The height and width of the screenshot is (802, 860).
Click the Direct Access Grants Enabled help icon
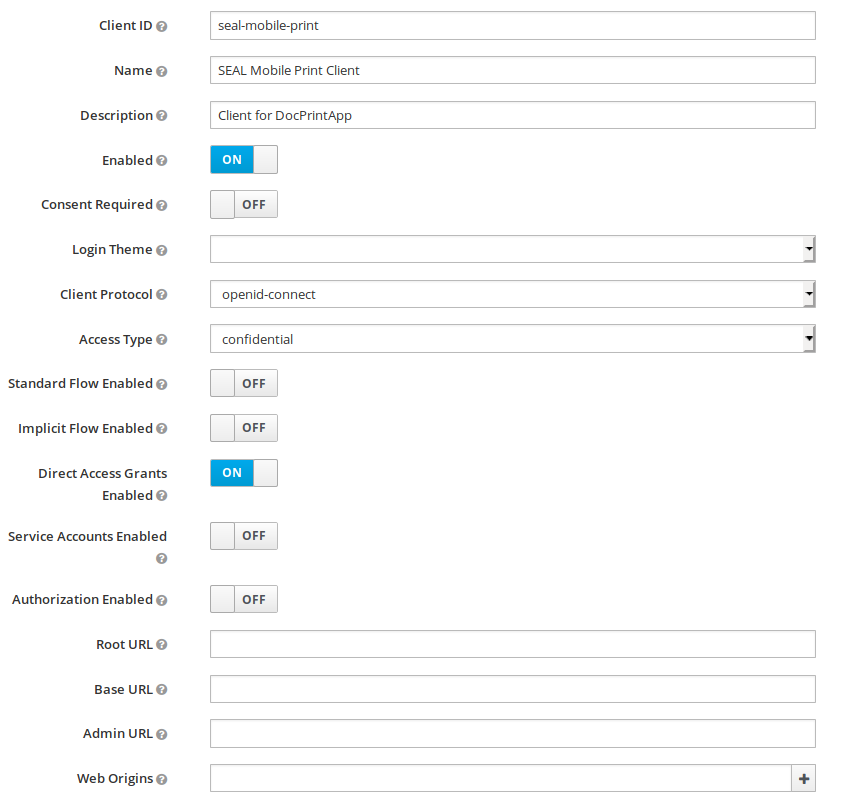(x=162, y=496)
